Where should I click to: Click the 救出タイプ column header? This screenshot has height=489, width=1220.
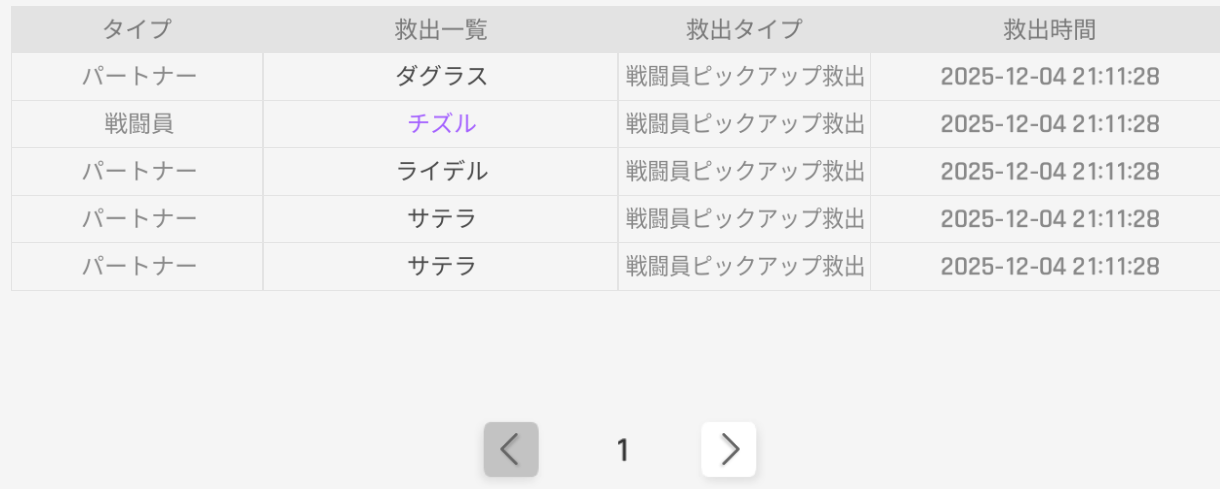pyautogui.click(x=744, y=30)
